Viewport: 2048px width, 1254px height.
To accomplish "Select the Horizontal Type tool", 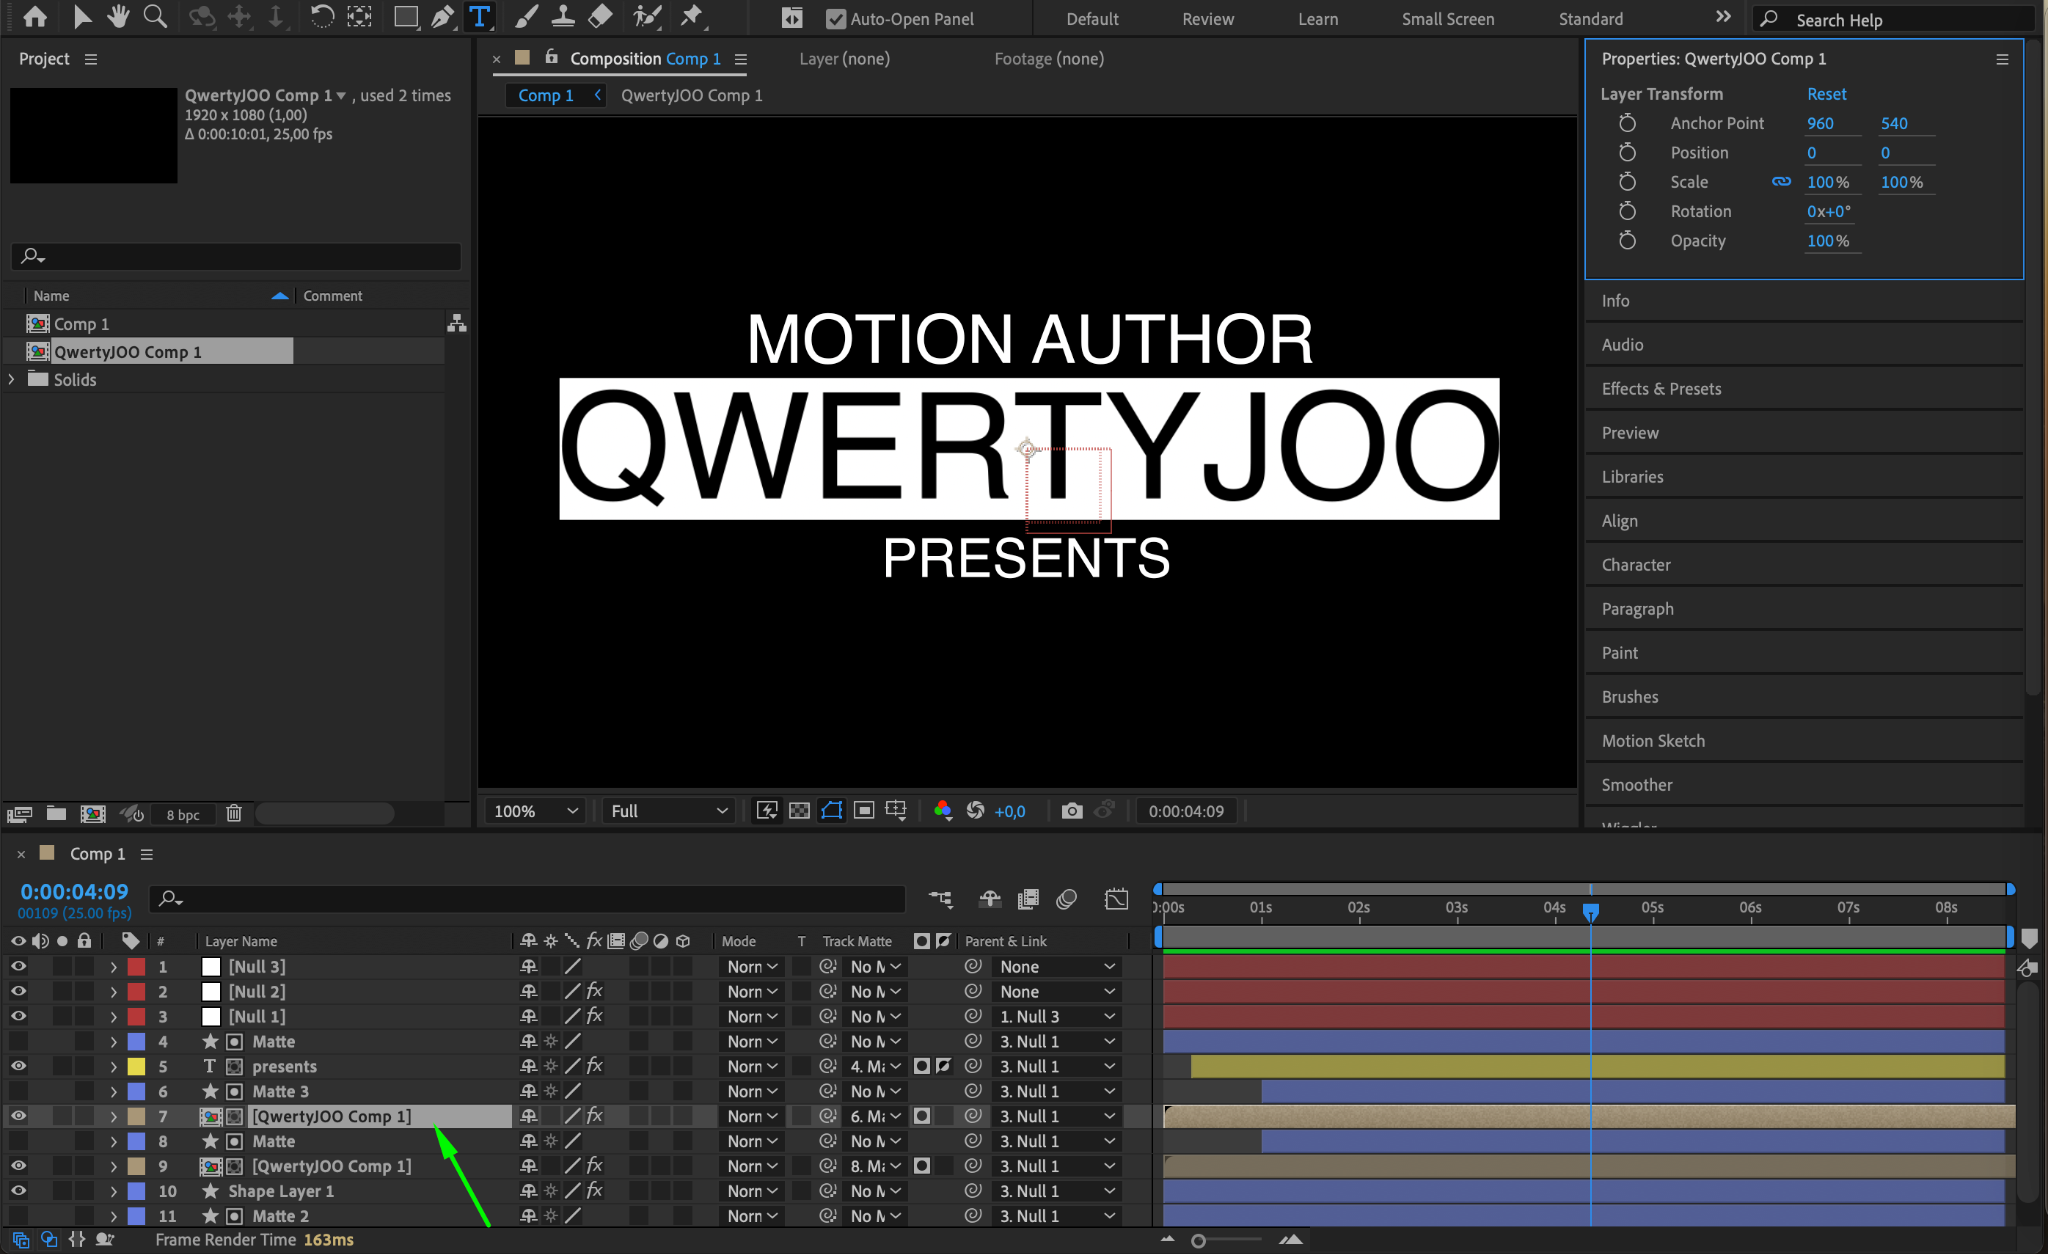I will 479,17.
